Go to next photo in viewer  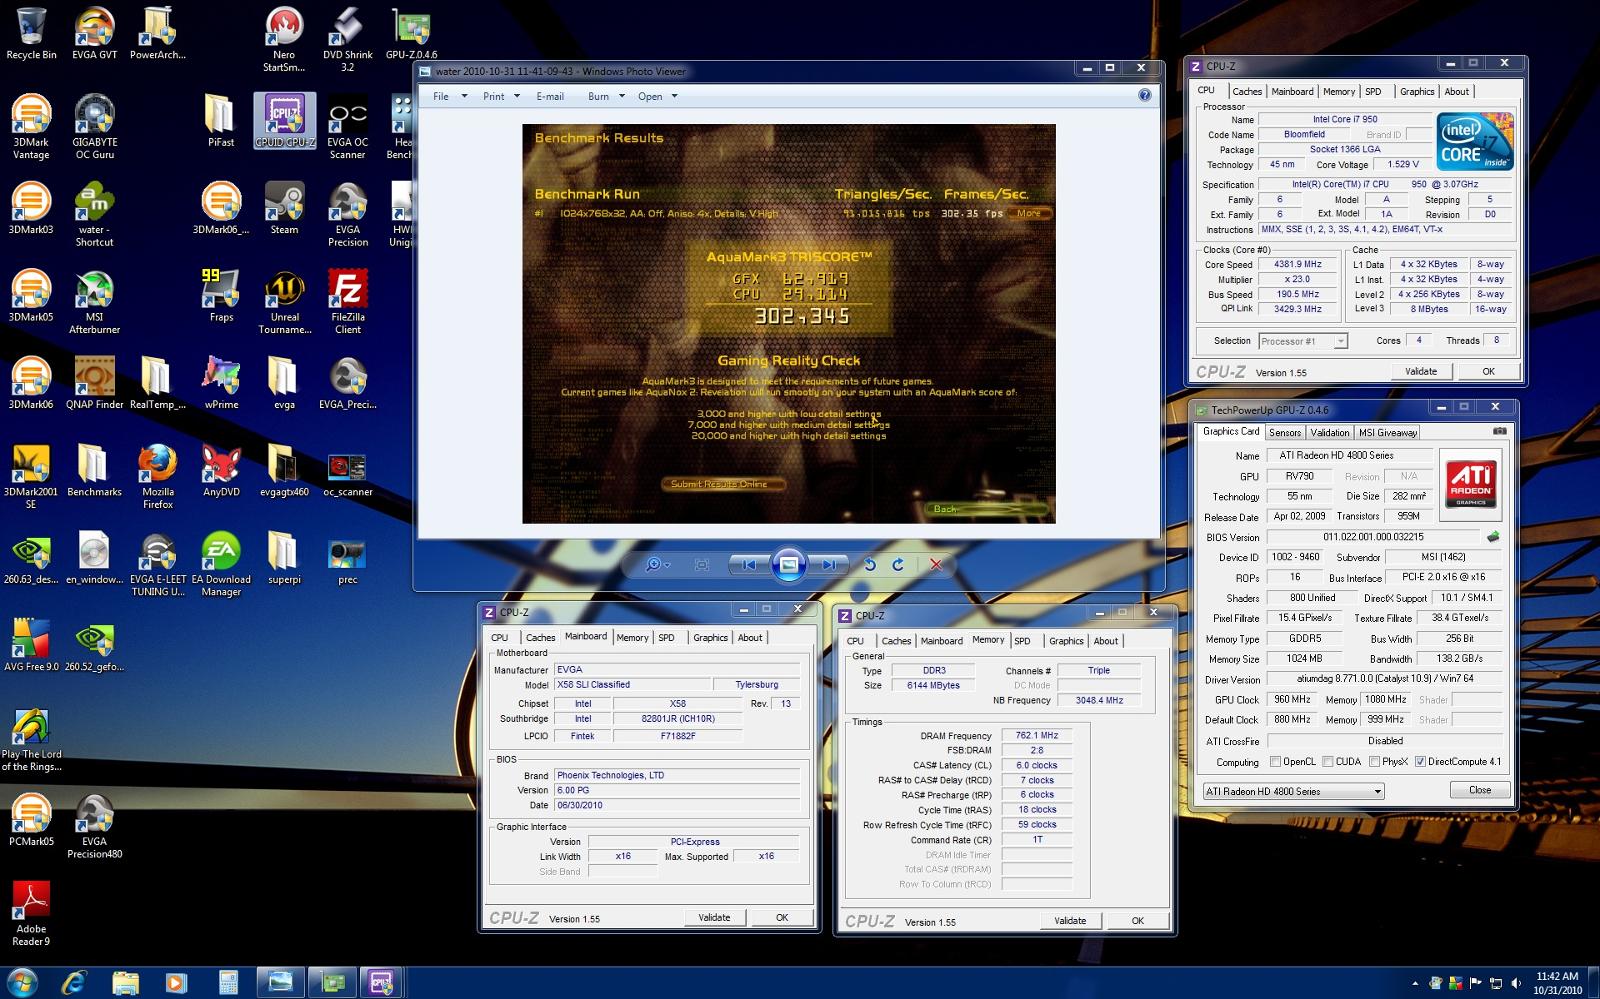click(x=828, y=565)
